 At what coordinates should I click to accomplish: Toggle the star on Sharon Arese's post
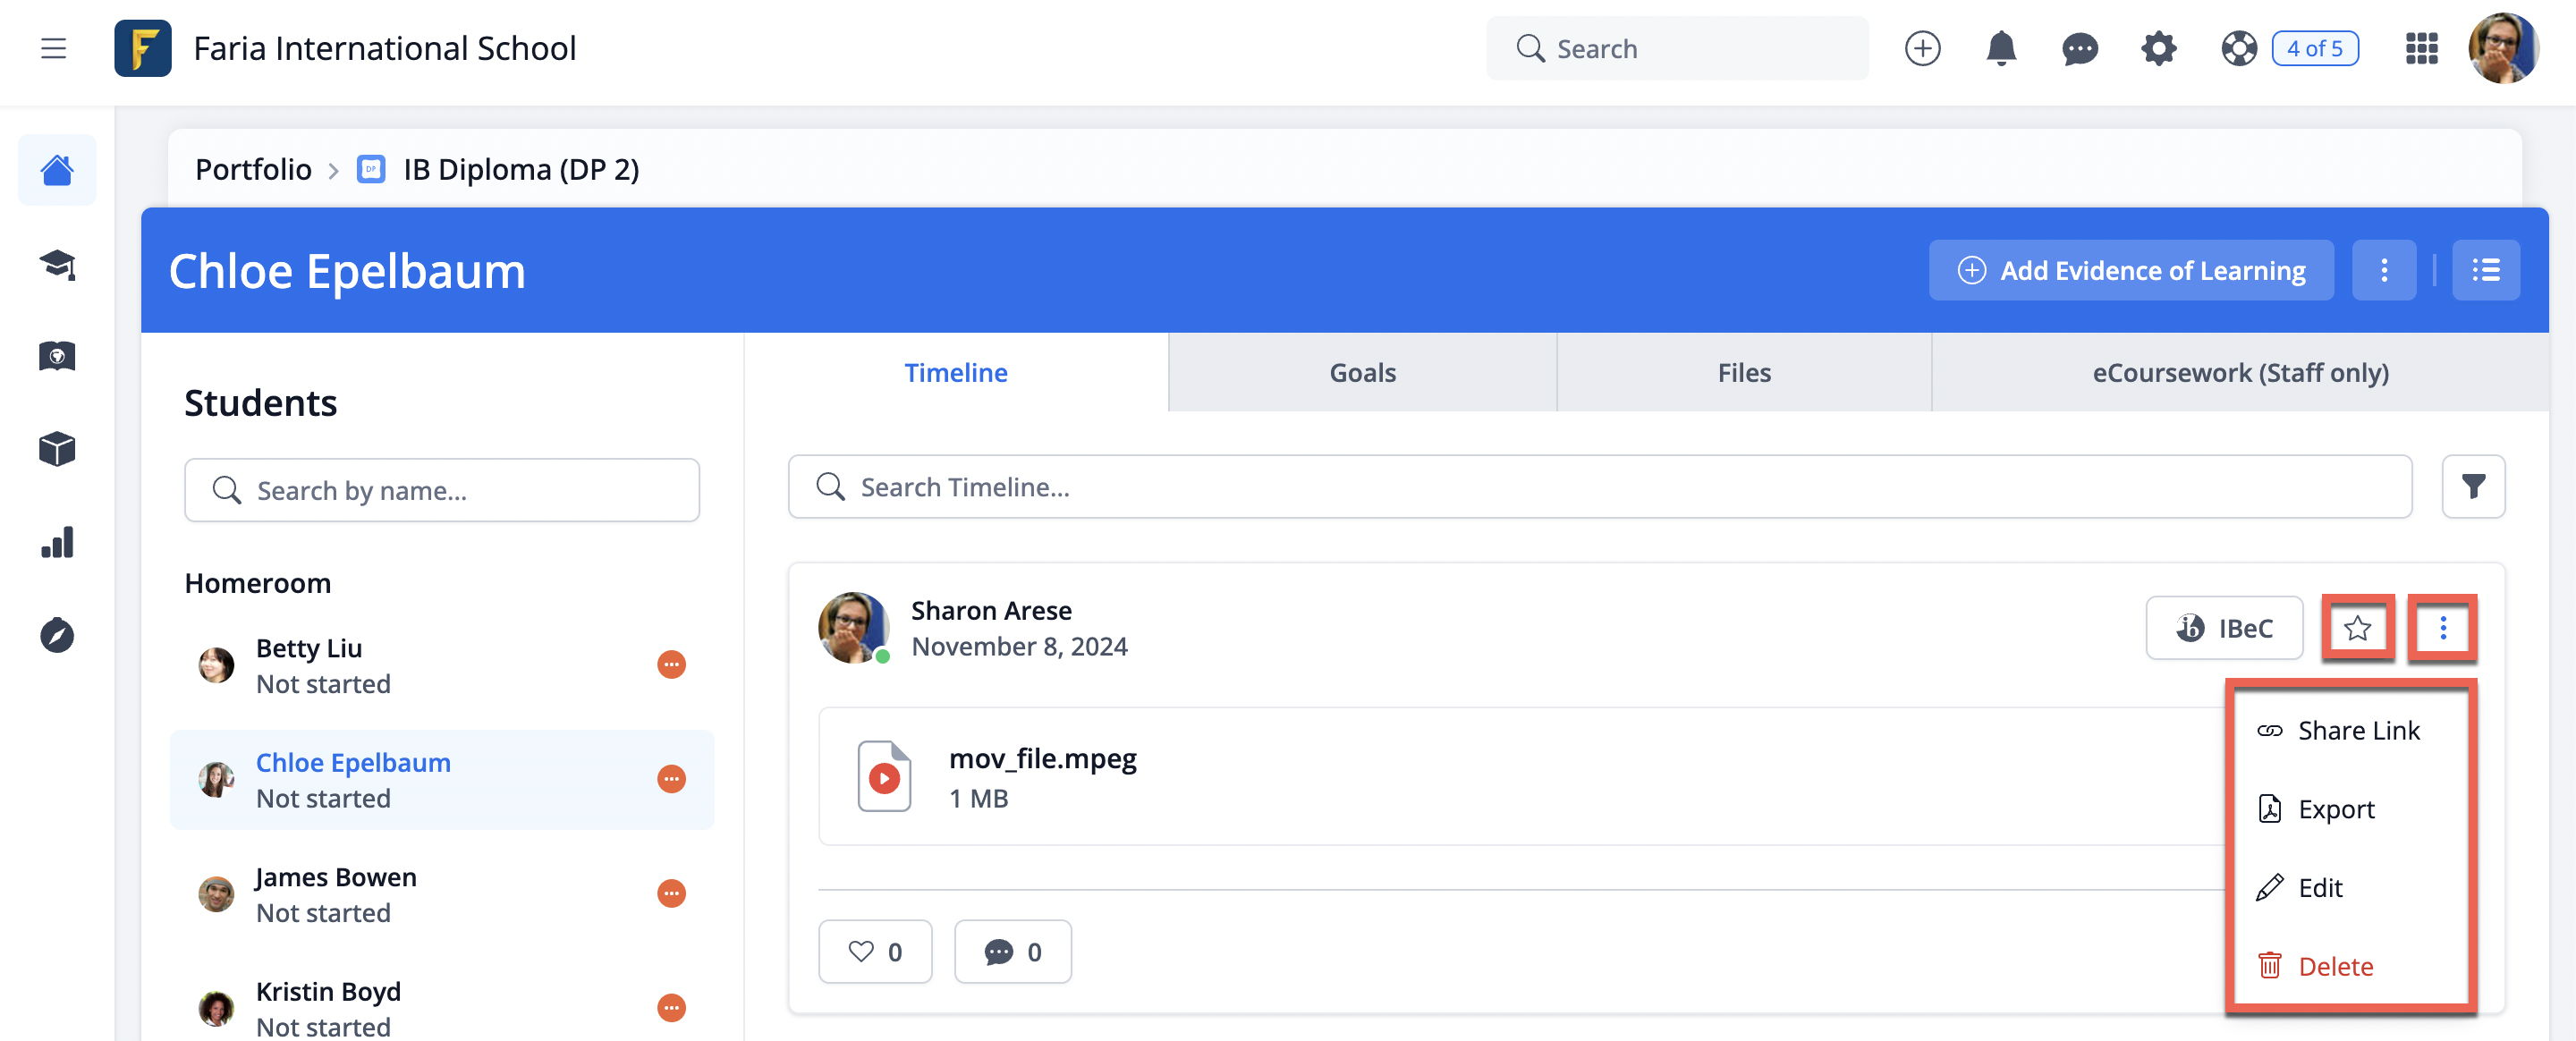[2357, 628]
